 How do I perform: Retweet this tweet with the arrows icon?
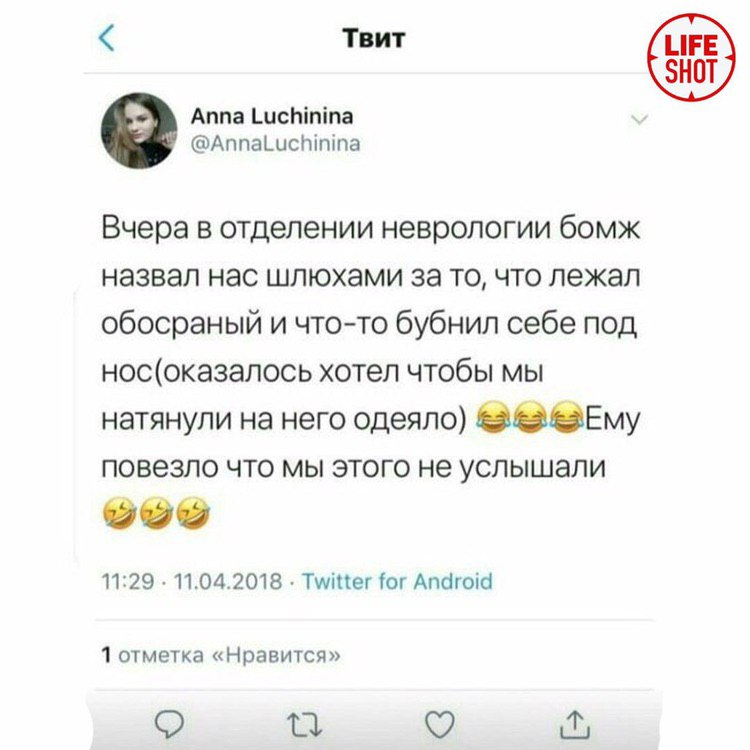(x=304, y=724)
